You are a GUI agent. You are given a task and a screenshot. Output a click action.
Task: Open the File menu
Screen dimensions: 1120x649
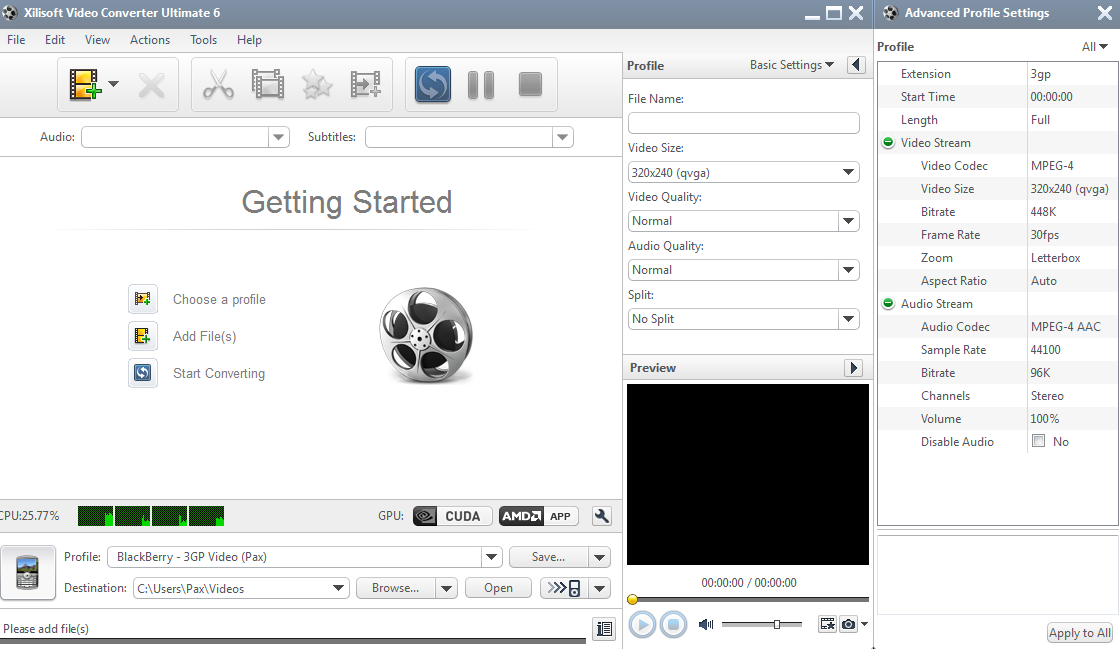16,40
